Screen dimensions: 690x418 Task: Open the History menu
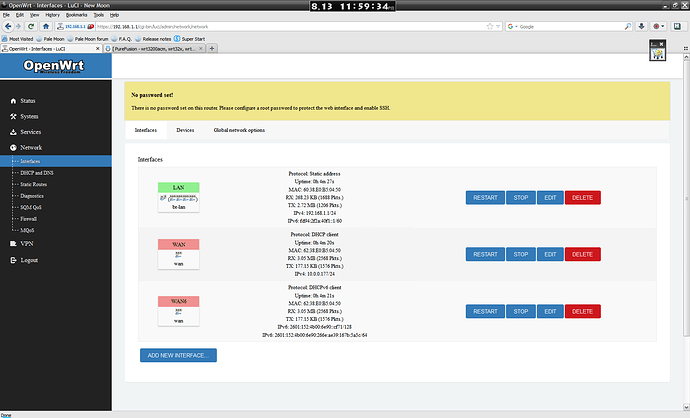pos(52,15)
